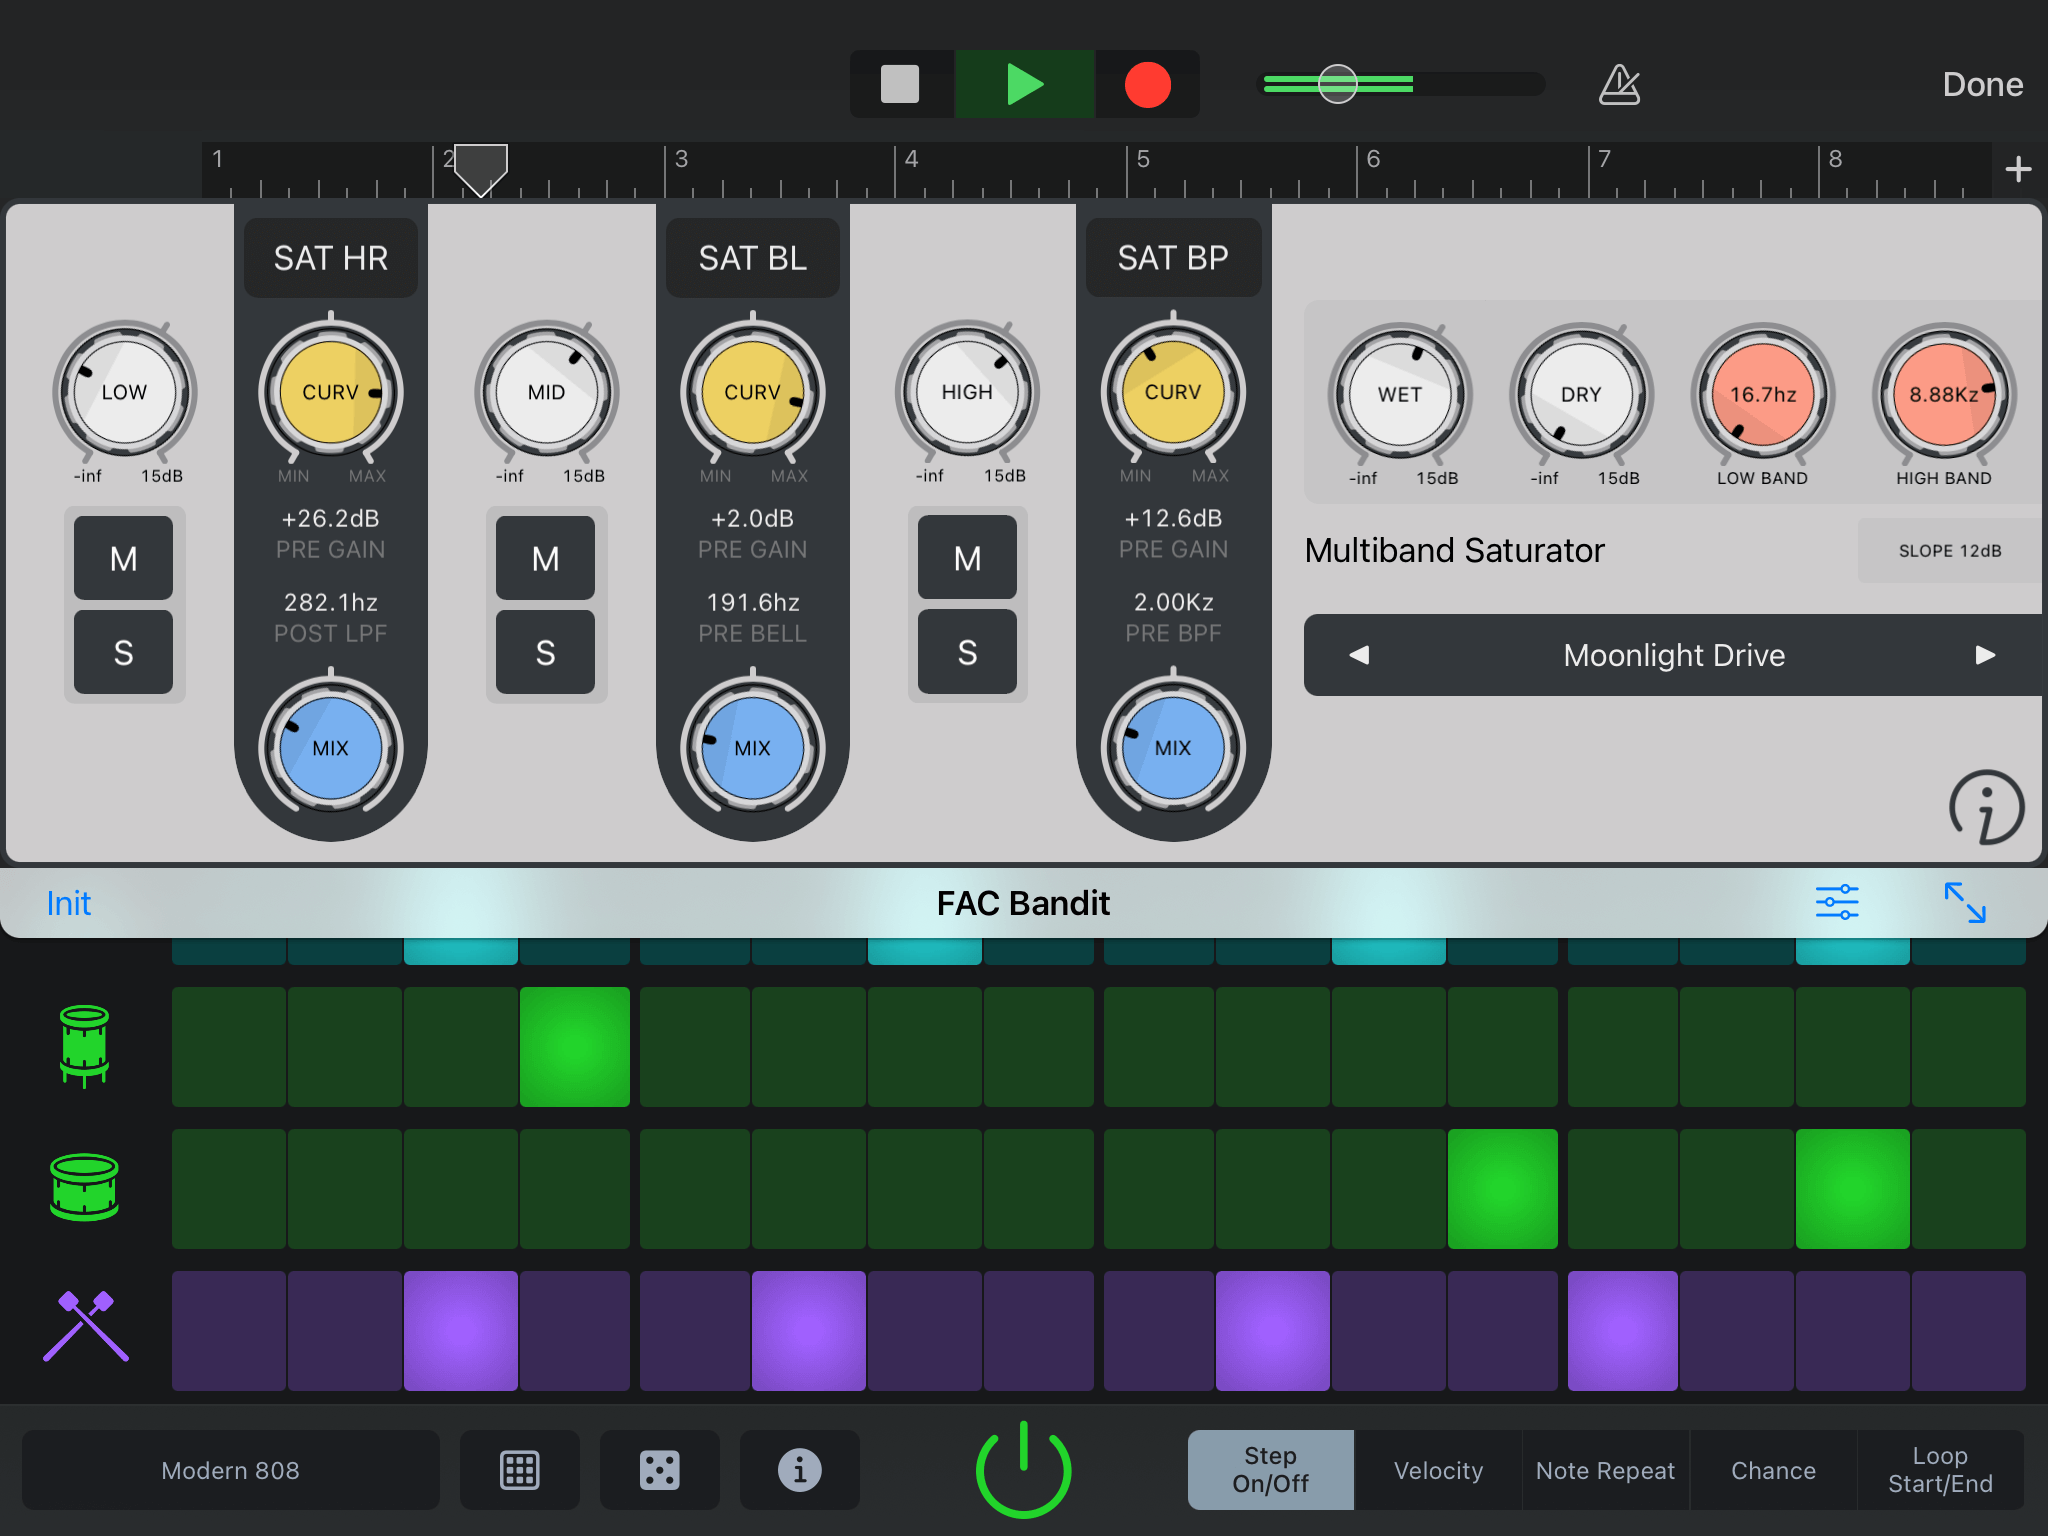The width and height of the screenshot is (2048, 1536).
Task: Open the Moonlight Drive preset menu
Action: click(1674, 655)
